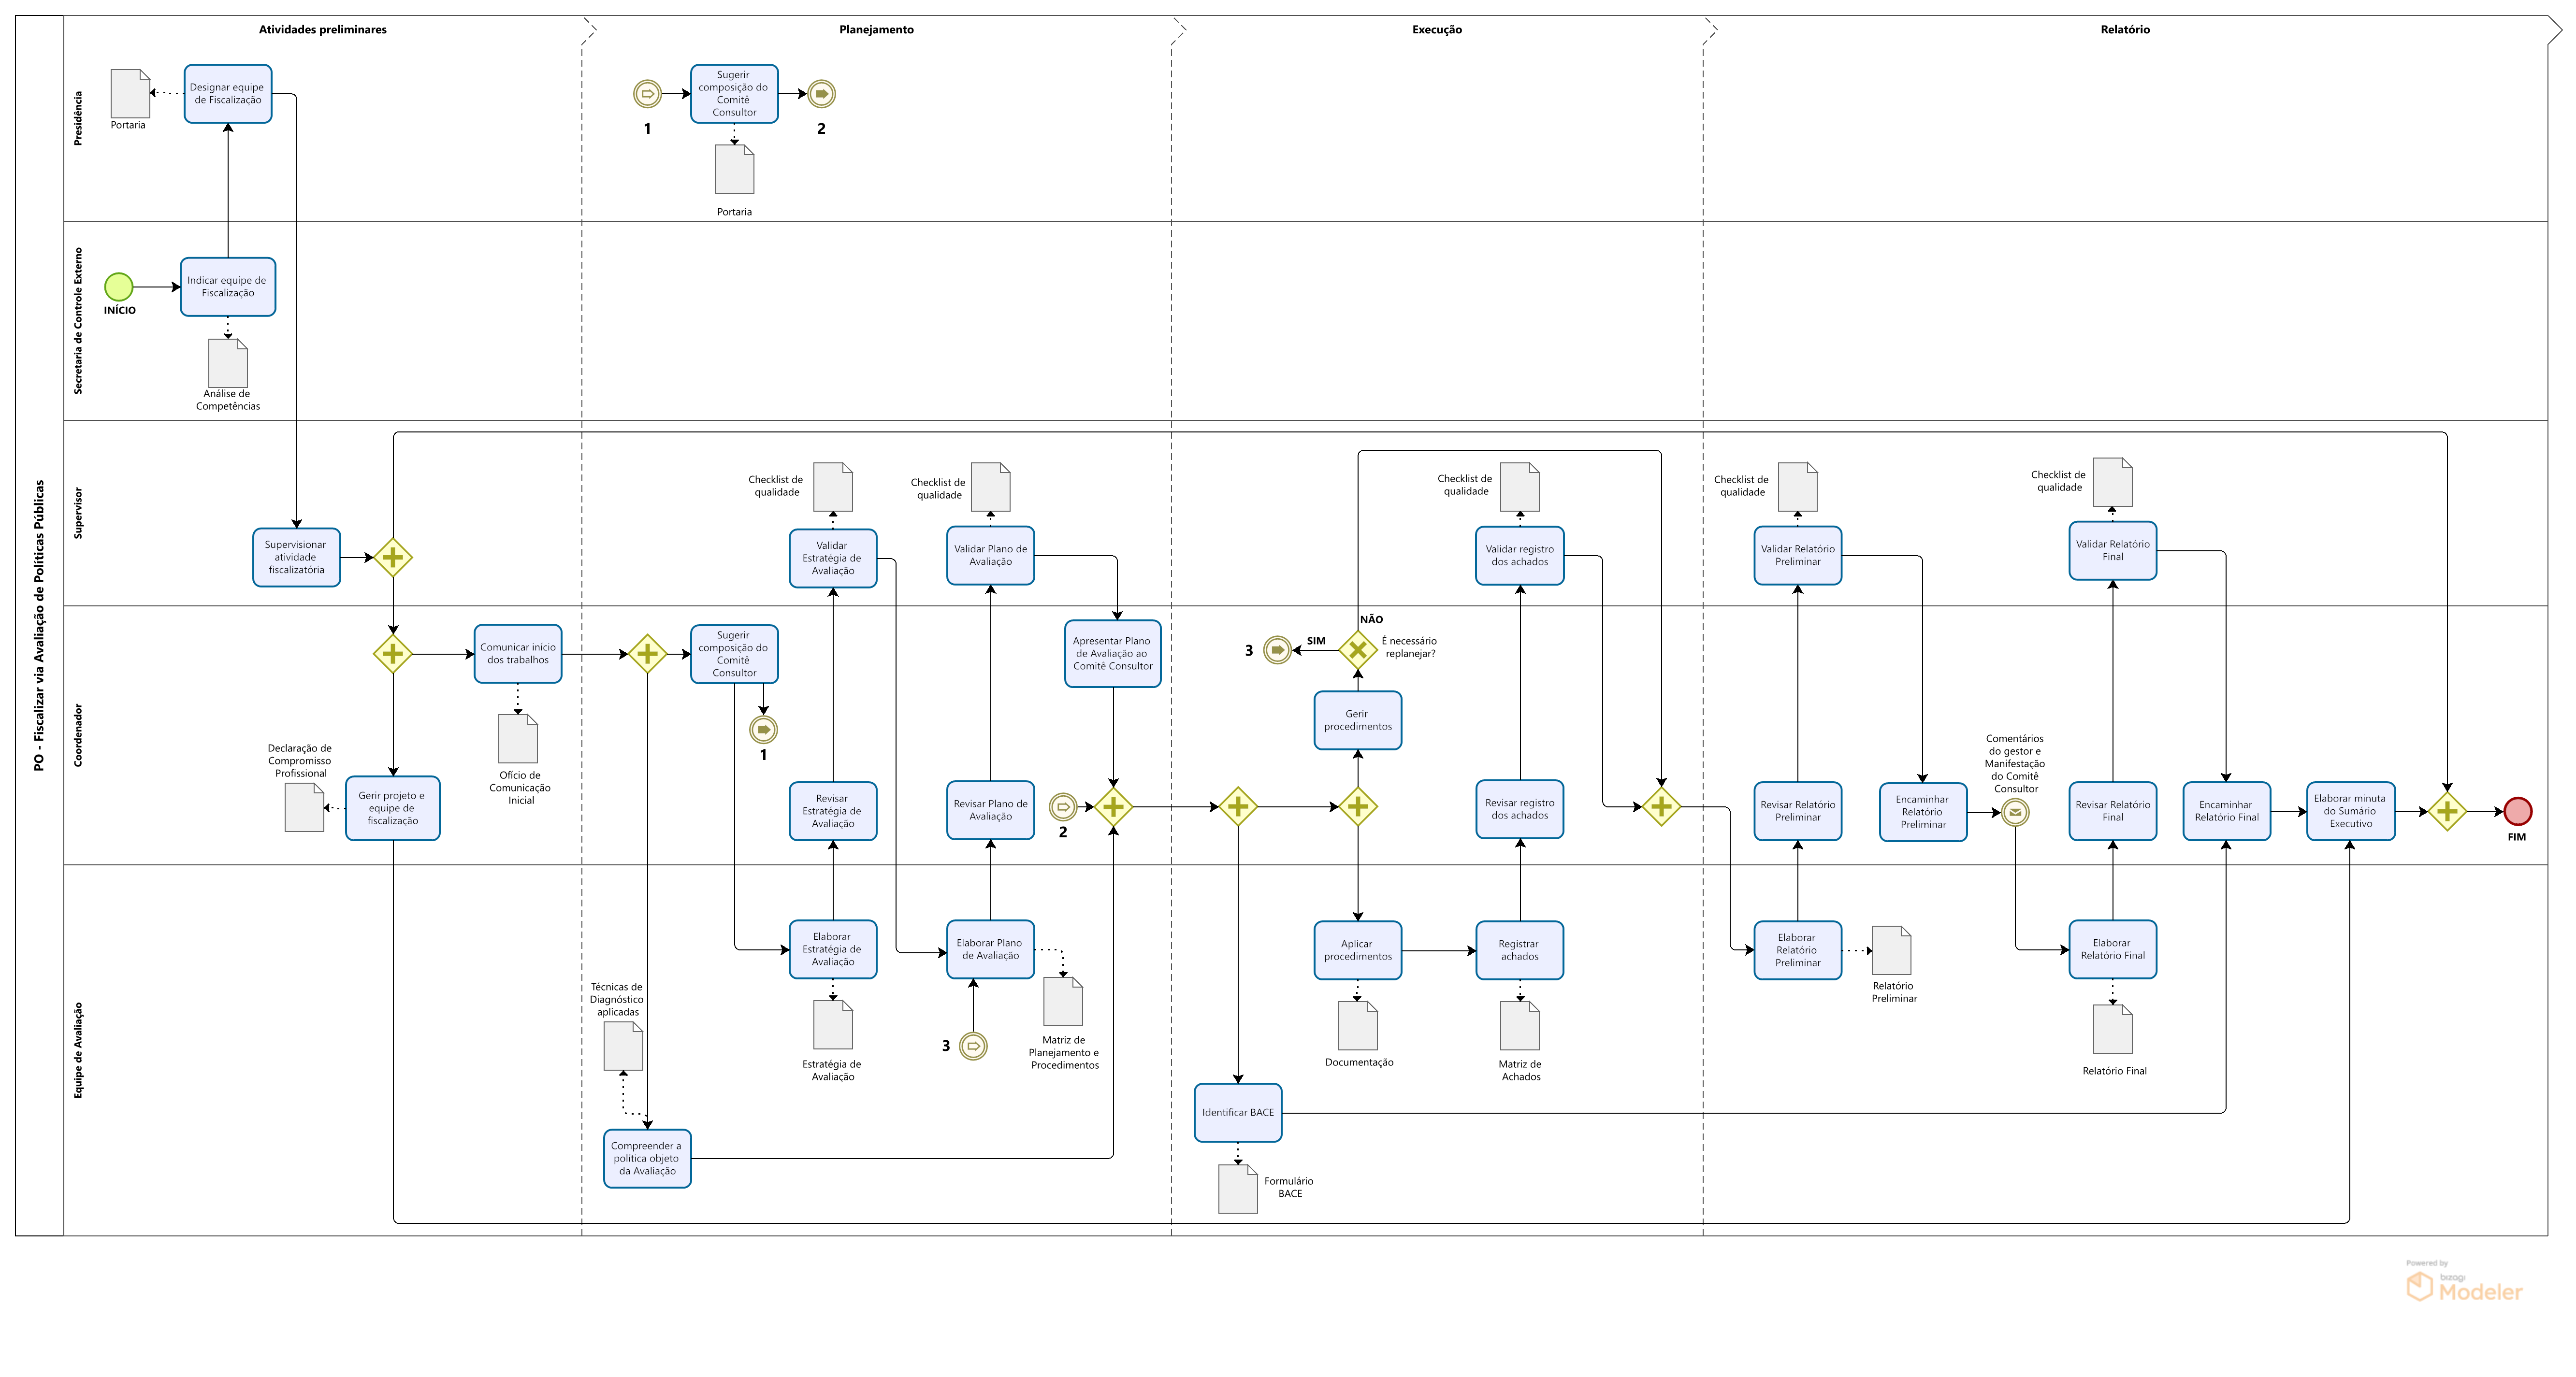2576x1377 pixels.
Task: Select the Planejamento phase header
Action: coord(876,30)
